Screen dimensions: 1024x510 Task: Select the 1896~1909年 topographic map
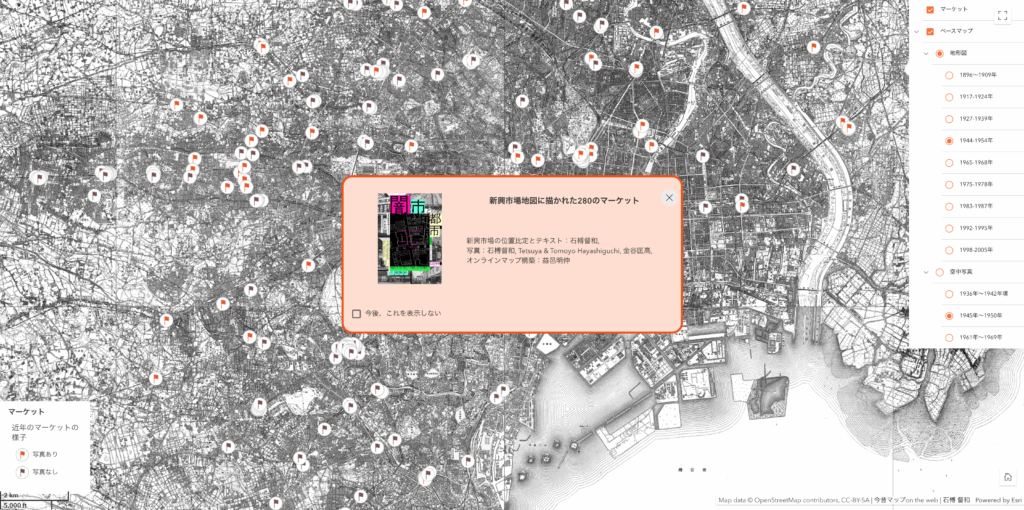point(949,75)
